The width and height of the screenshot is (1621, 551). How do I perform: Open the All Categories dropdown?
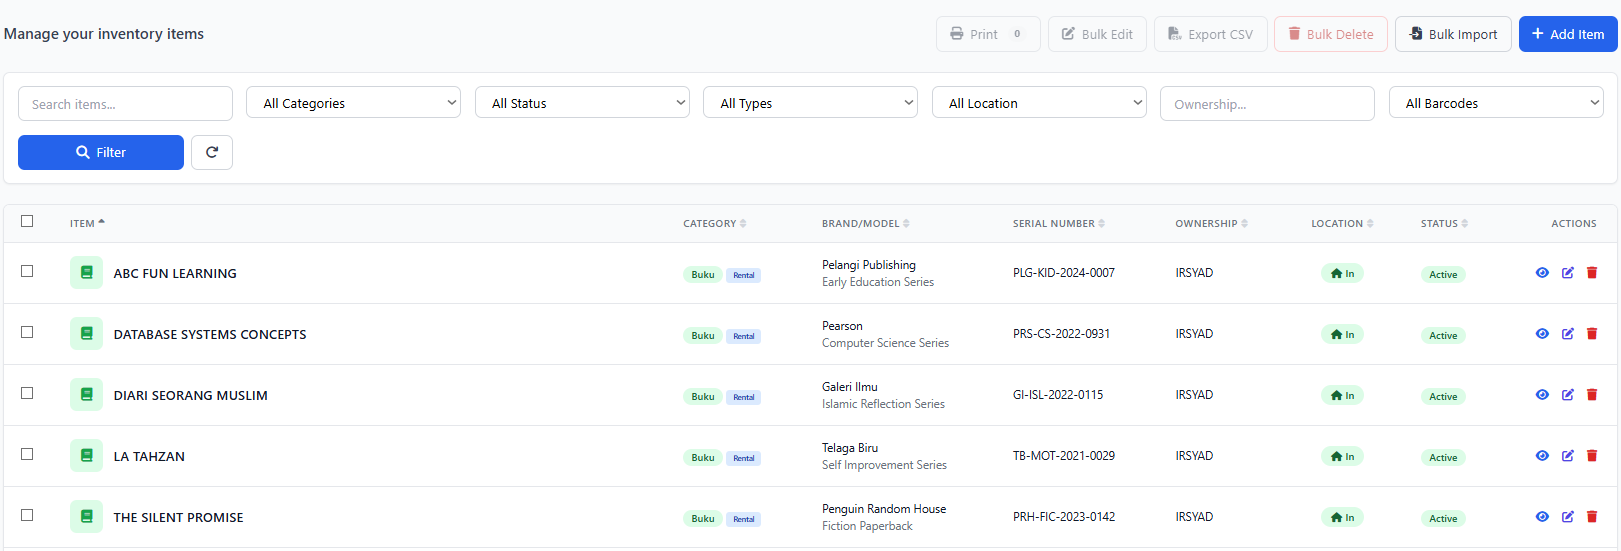(x=353, y=103)
